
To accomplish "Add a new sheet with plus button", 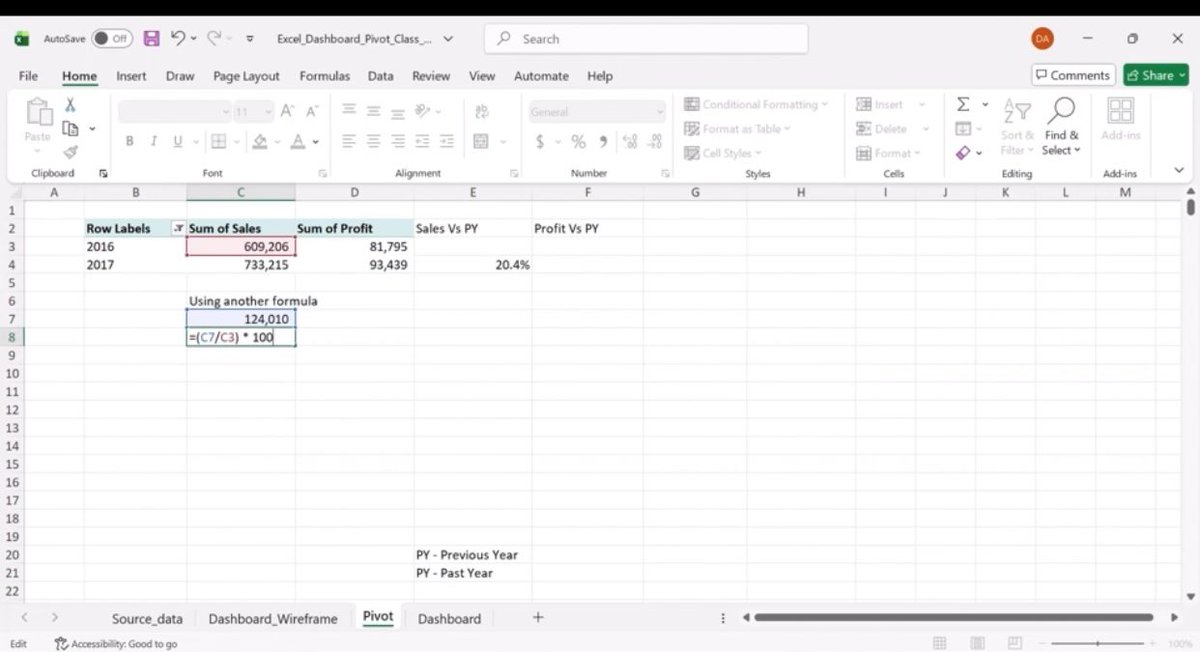I will (538, 617).
